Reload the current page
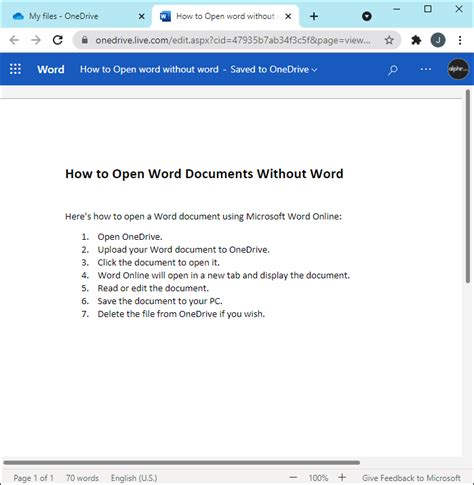This screenshot has width=474, height=485. click(58, 40)
